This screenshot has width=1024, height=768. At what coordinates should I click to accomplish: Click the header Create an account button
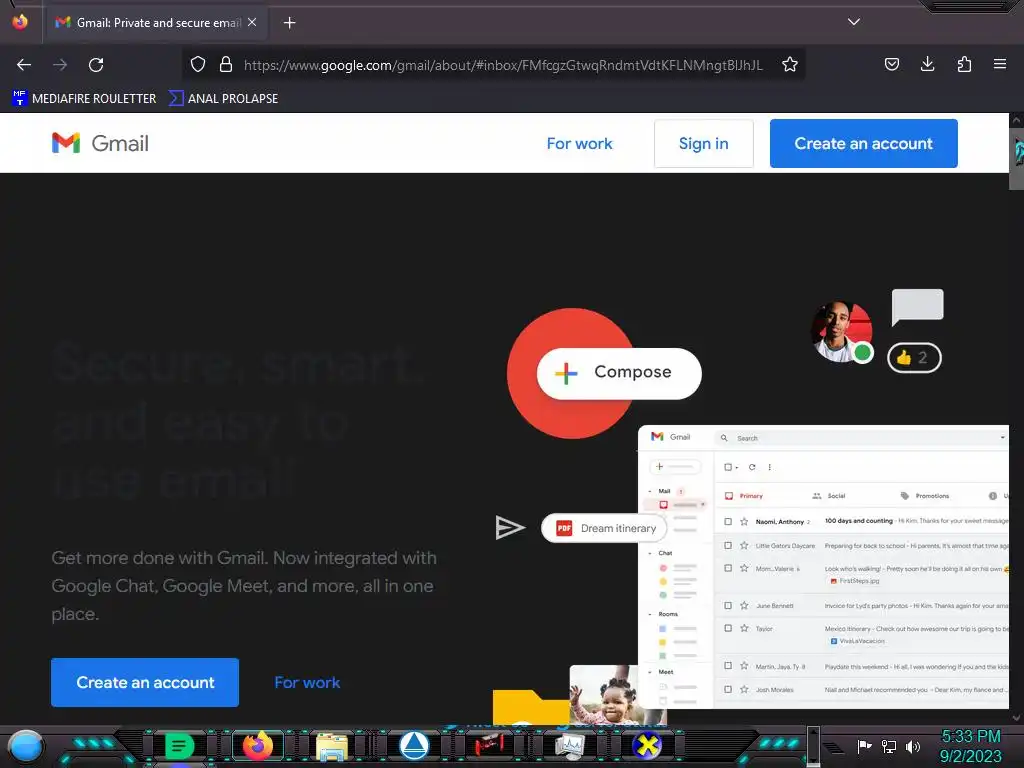(x=863, y=144)
